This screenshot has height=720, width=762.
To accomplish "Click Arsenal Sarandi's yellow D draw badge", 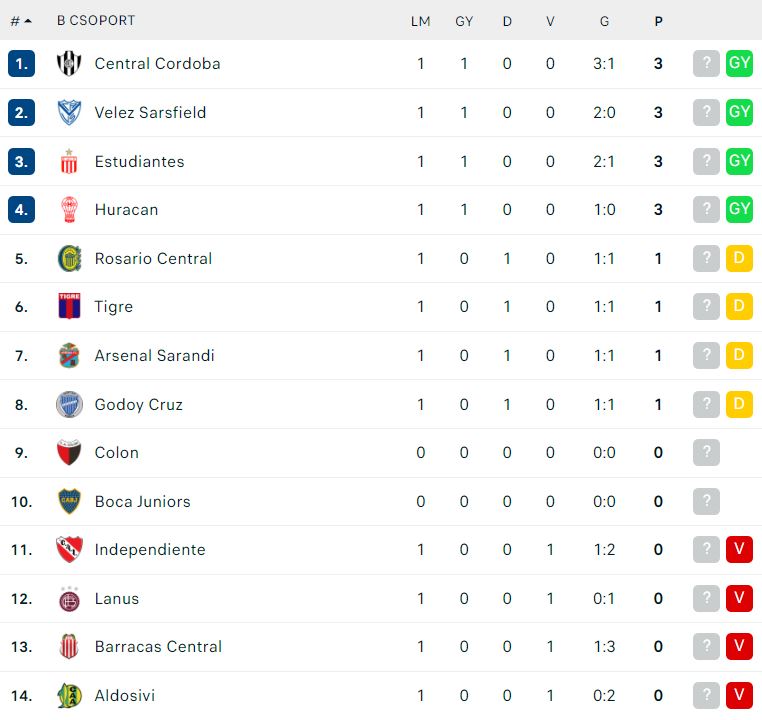I will point(739,355).
